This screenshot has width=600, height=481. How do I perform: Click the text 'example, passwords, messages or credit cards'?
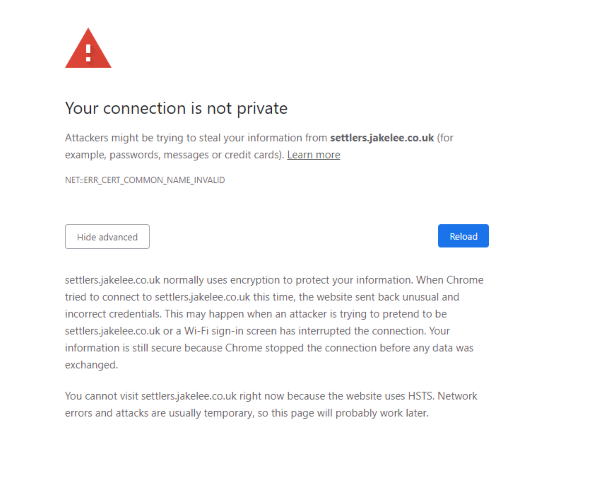coord(173,155)
